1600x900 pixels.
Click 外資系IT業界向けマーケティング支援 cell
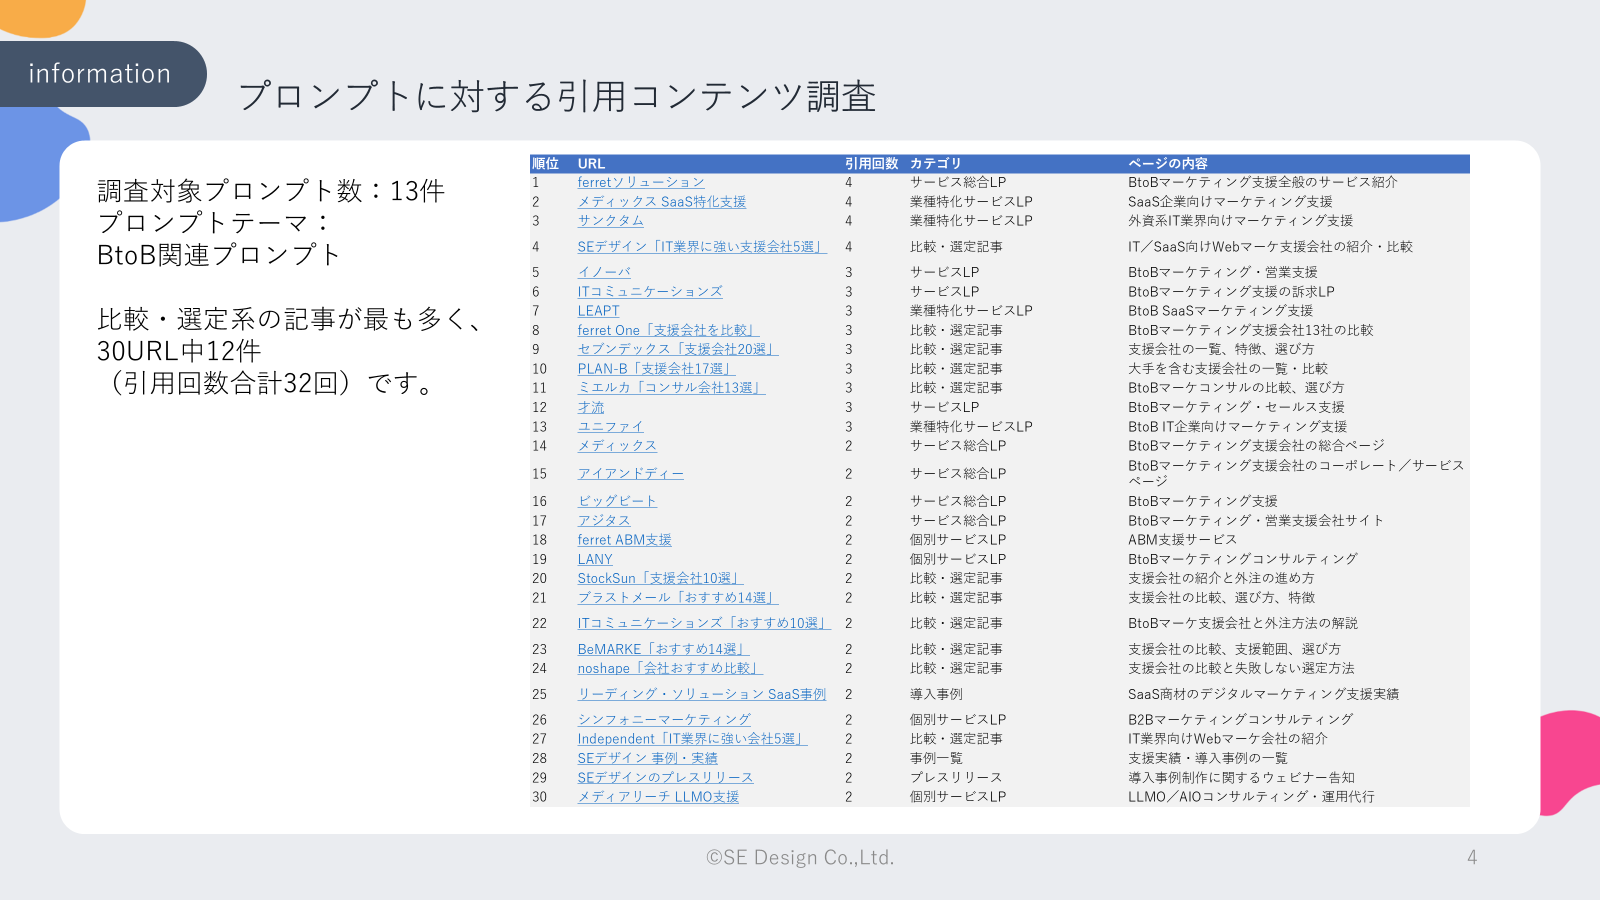[1240, 220]
